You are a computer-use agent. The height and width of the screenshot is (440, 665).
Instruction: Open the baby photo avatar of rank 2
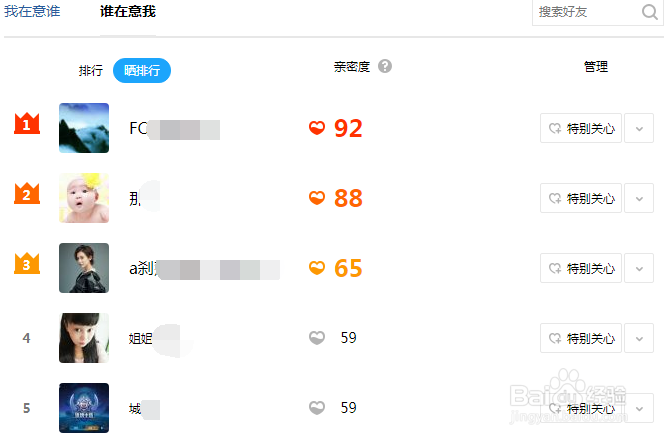pos(84,198)
